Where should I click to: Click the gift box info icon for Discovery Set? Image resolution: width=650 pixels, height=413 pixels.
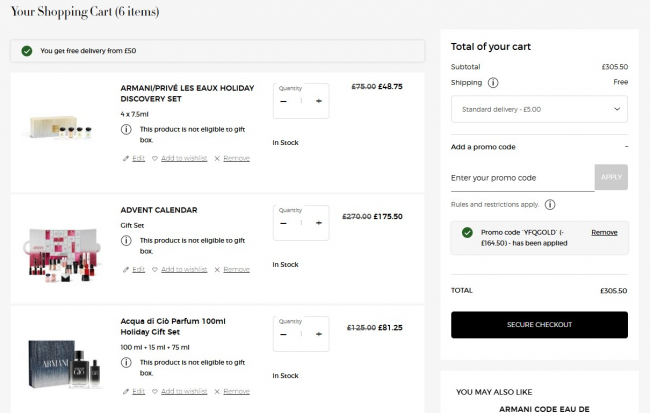(126, 130)
